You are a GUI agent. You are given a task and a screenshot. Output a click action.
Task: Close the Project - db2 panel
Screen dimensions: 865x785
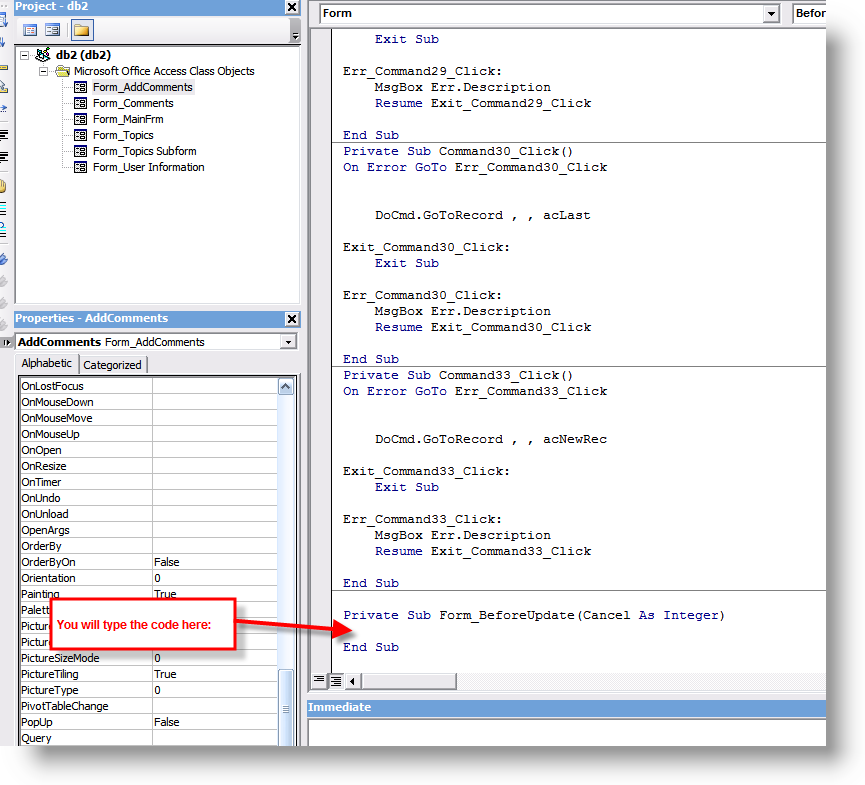292,7
